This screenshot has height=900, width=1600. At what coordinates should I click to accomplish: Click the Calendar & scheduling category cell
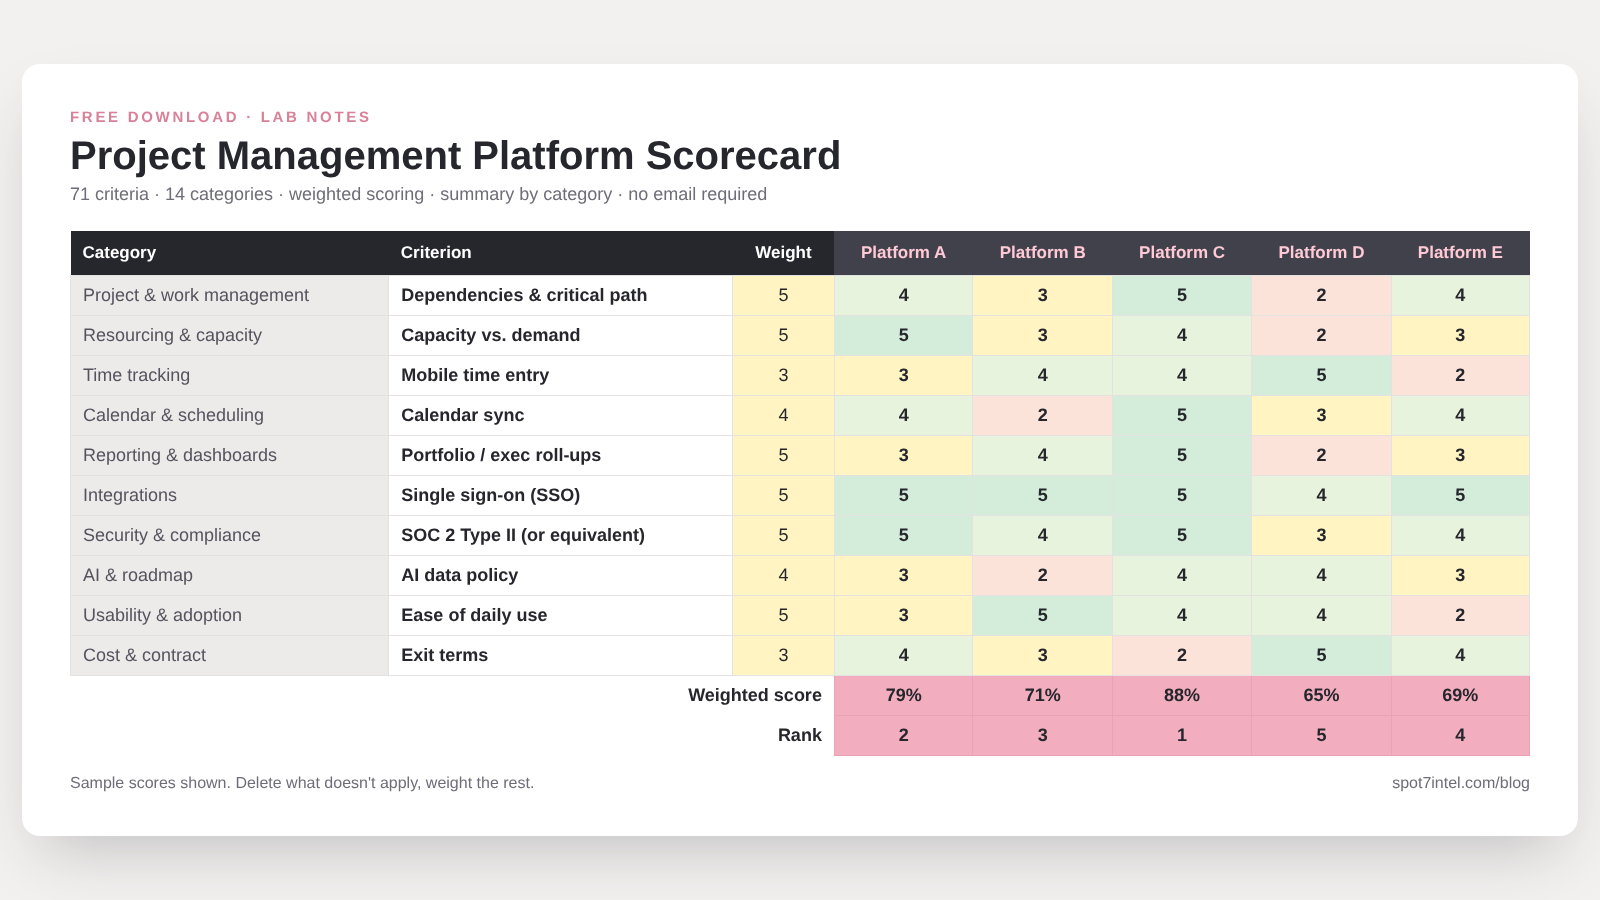230,415
